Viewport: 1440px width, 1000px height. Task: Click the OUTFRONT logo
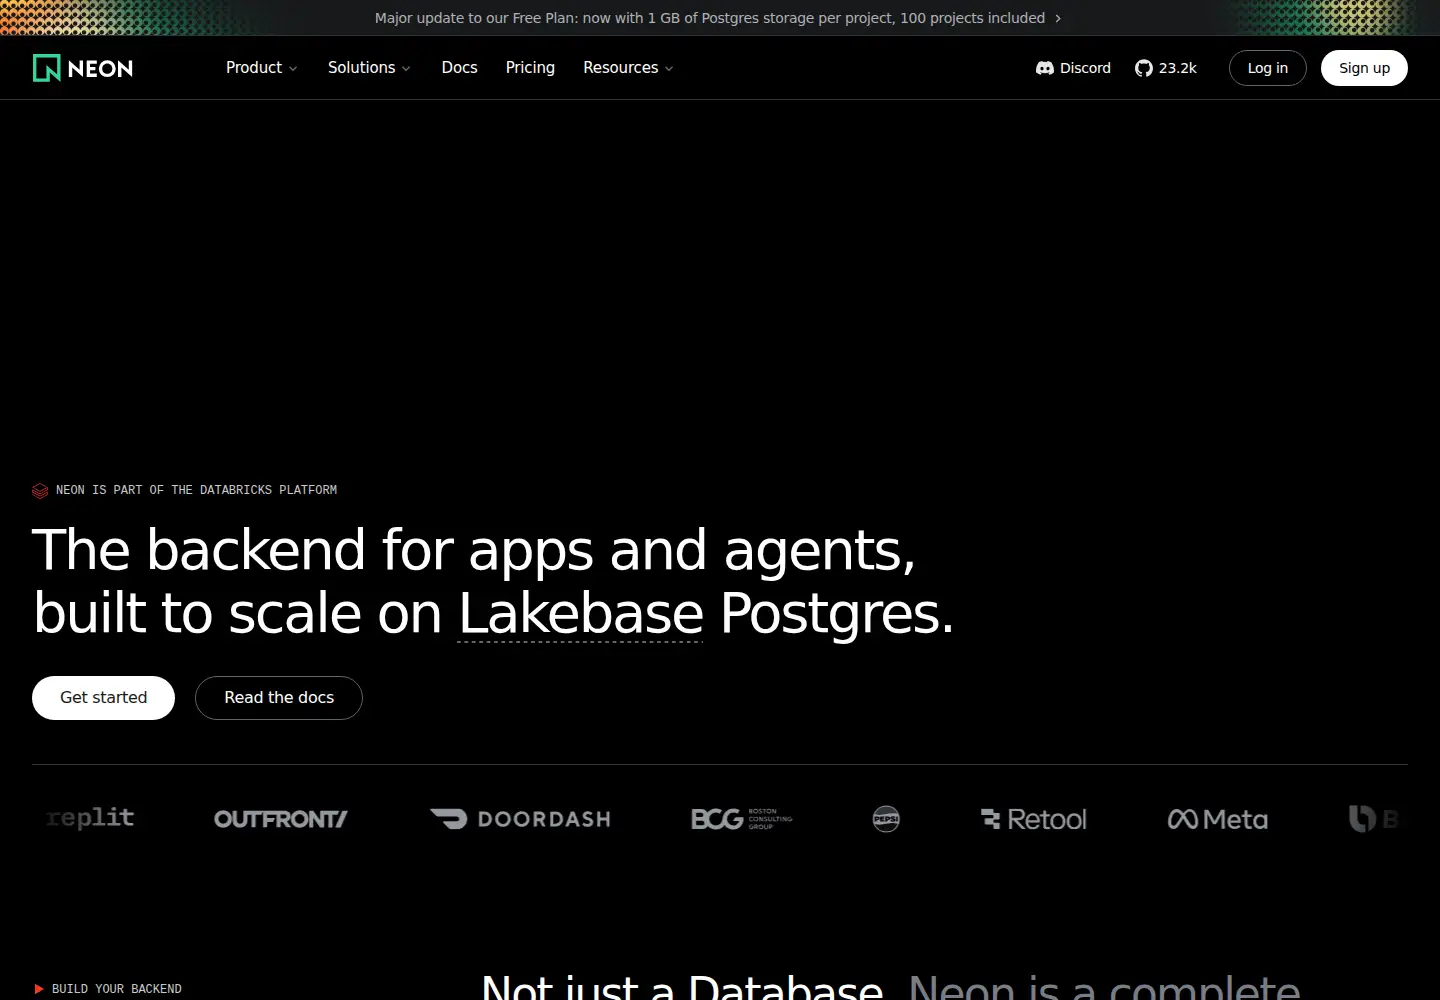(x=280, y=819)
